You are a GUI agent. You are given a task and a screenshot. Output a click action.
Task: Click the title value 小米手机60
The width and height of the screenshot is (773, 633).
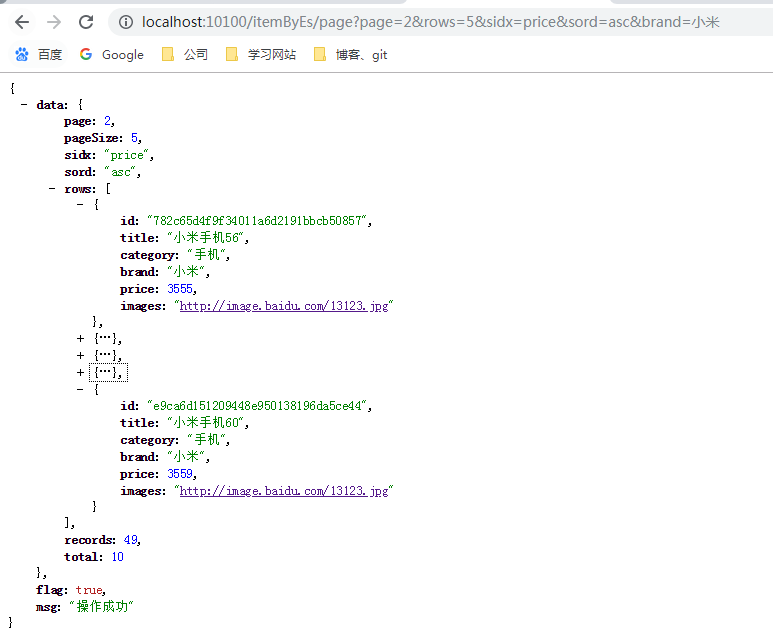pos(206,422)
